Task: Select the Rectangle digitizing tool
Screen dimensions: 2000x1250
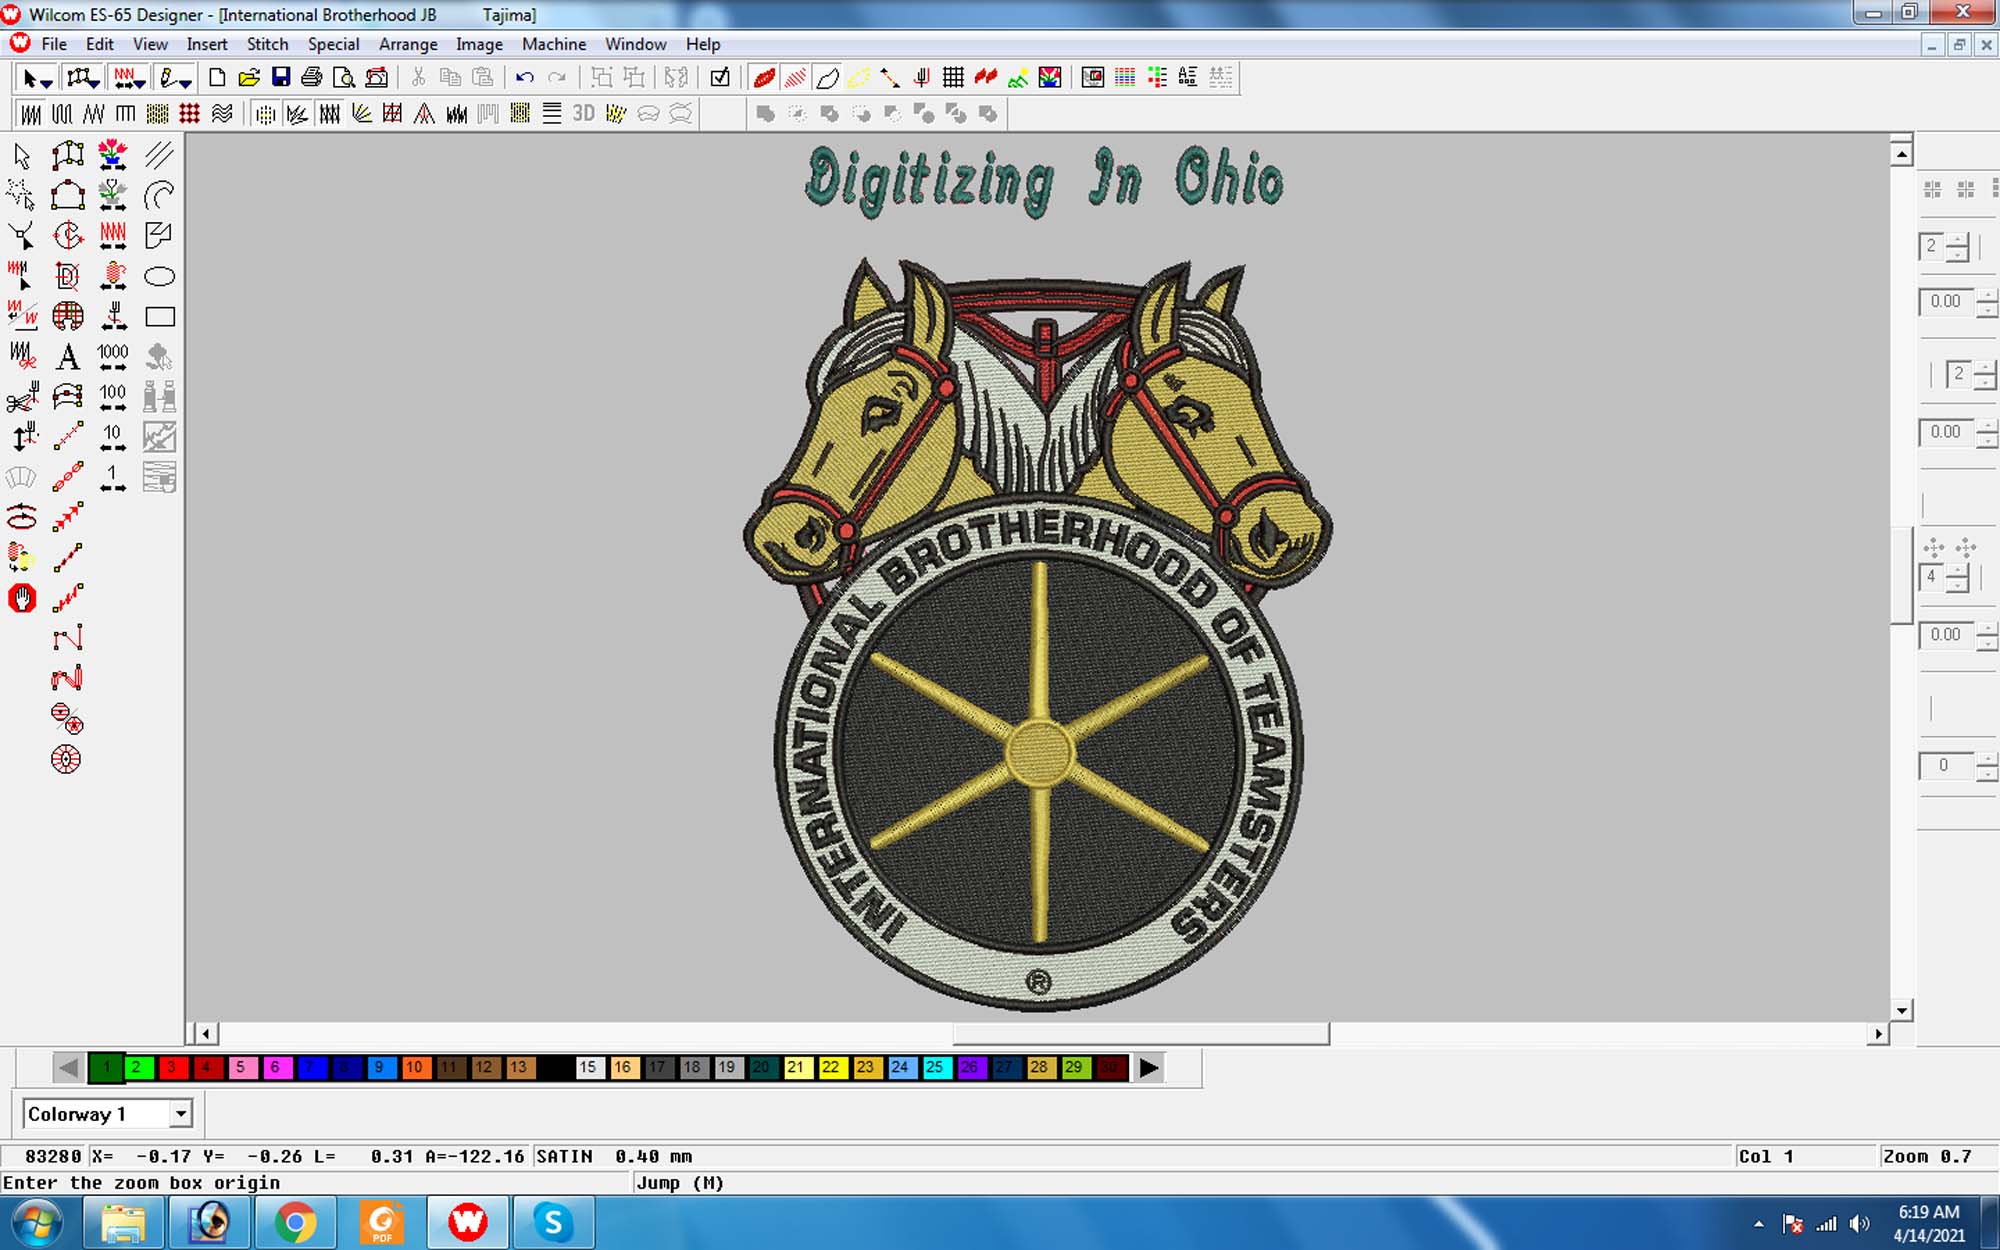Action: point(160,317)
